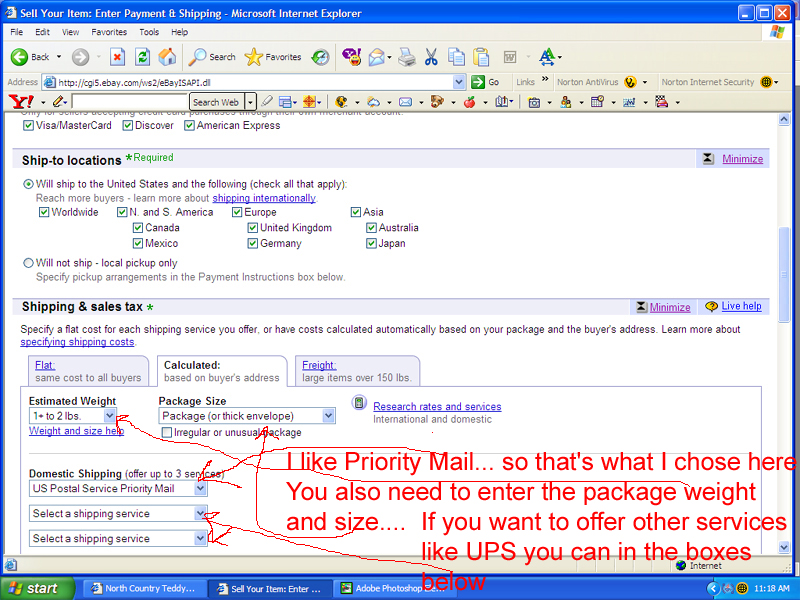Refresh the page with the Refresh icon
The height and width of the screenshot is (600, 800).
click(x=143, y=57)
